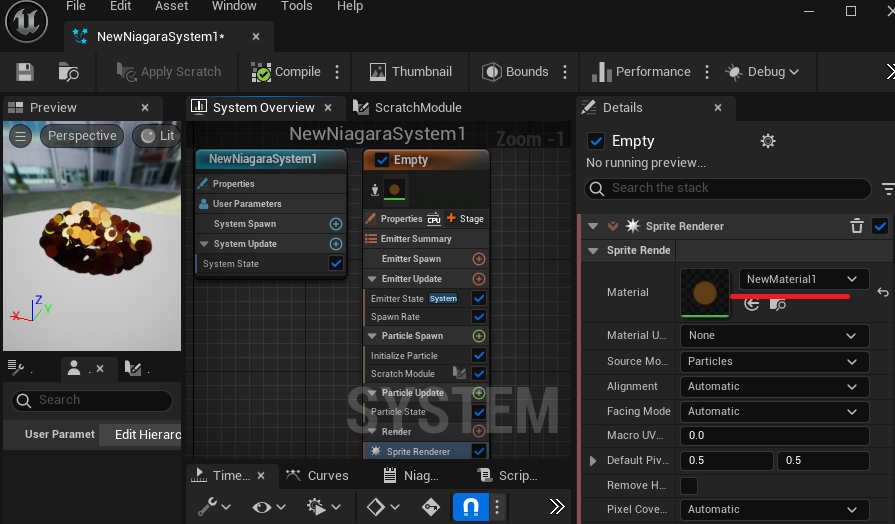Screen dimensions: 895x524
Task: Close the Preview panel tab
Action: click(x=145, y=107)
